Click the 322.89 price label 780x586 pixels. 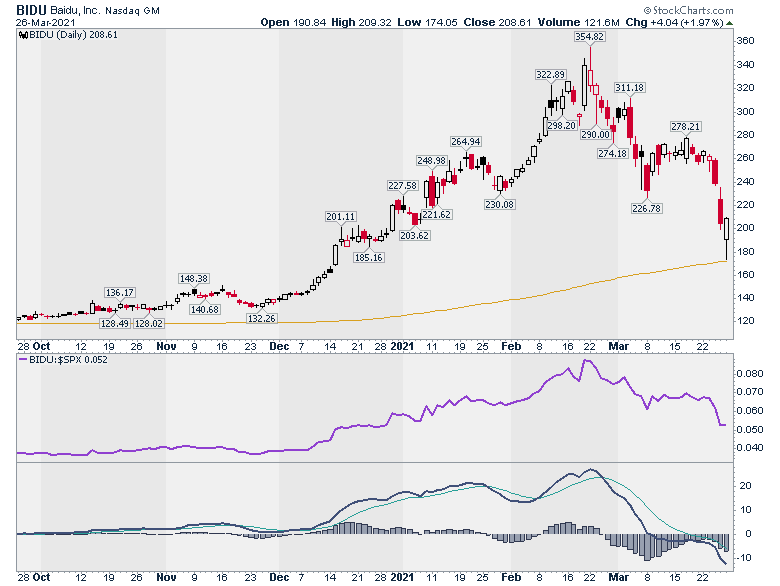[x=551, y=75]
